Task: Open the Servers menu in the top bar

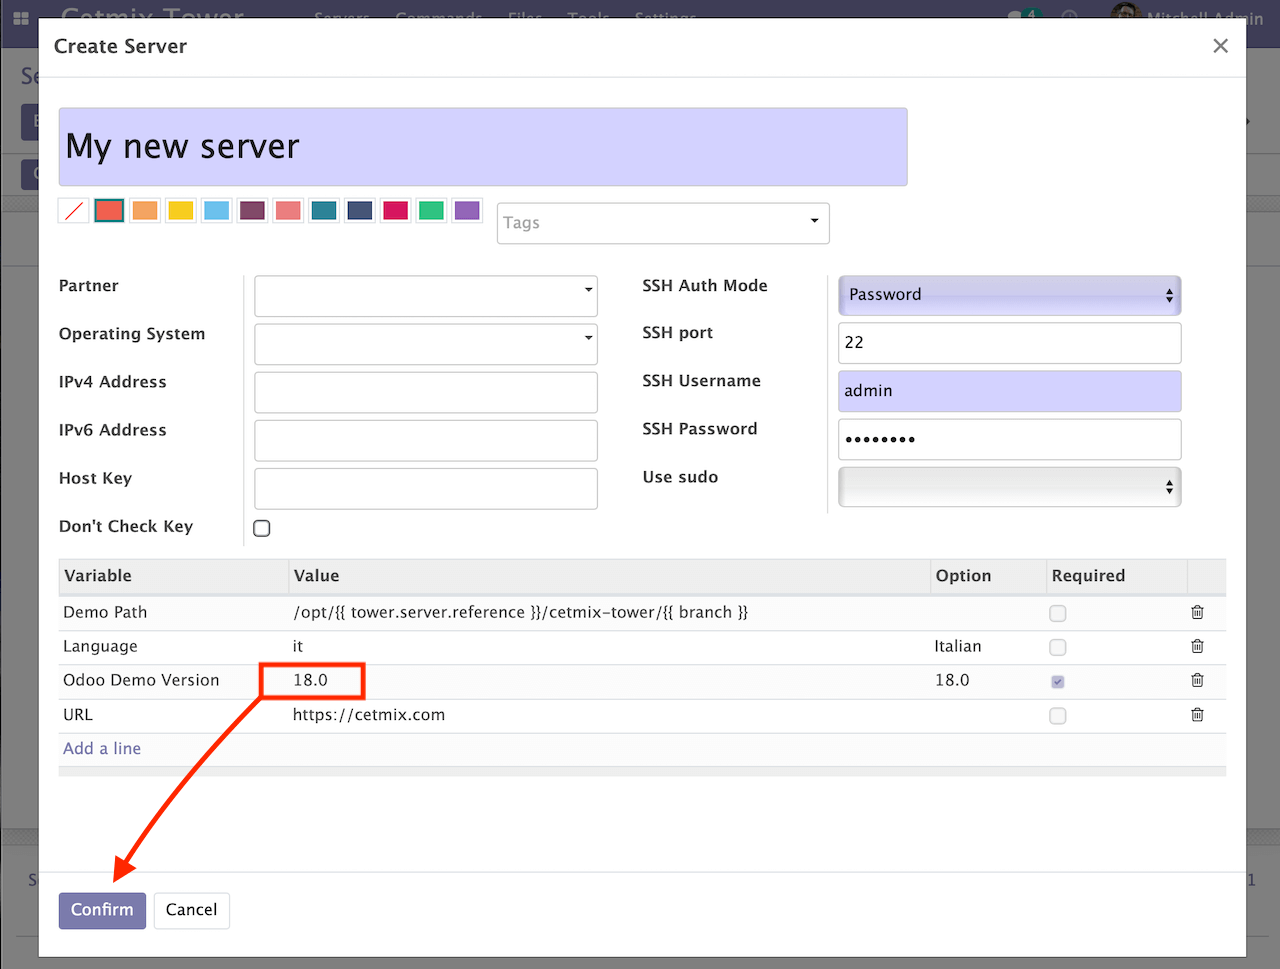Action: [341, 17]
